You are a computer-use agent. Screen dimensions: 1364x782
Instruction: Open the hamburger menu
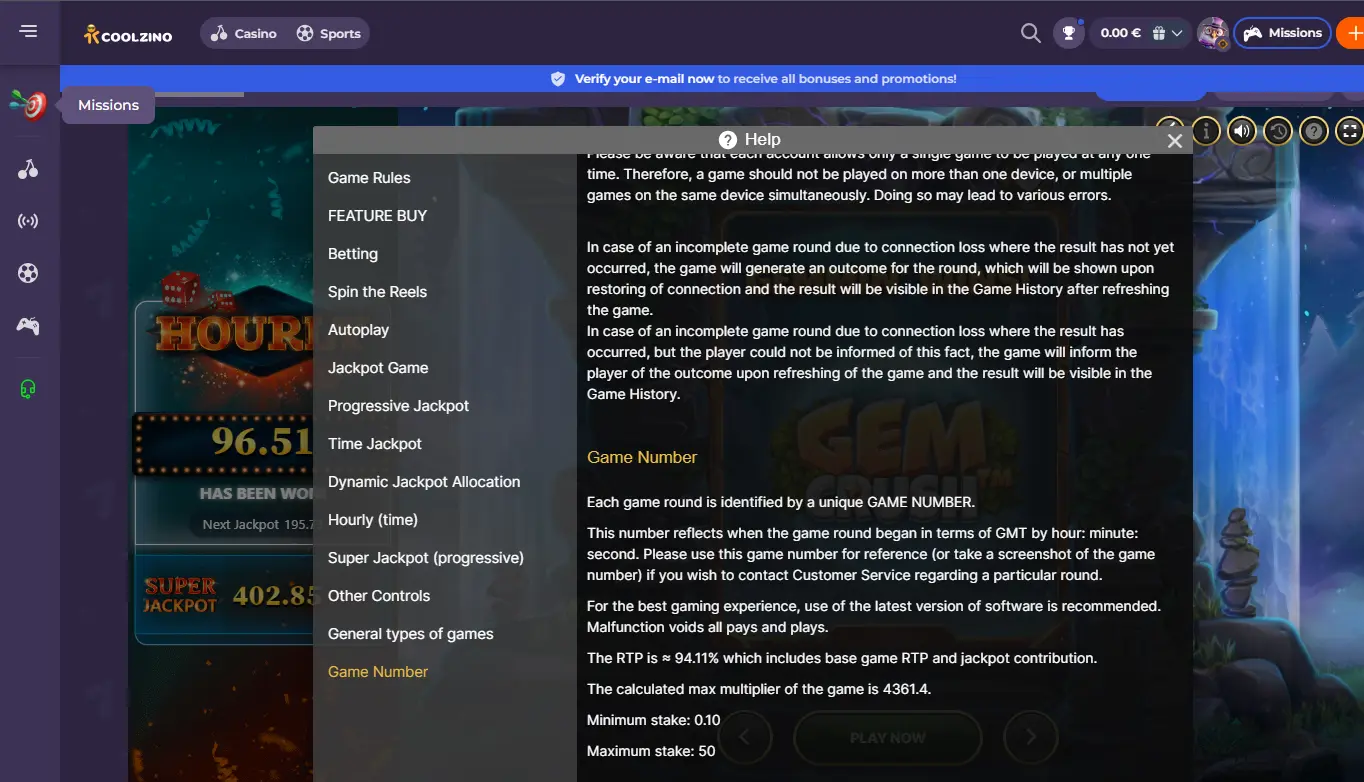(28, 31)
